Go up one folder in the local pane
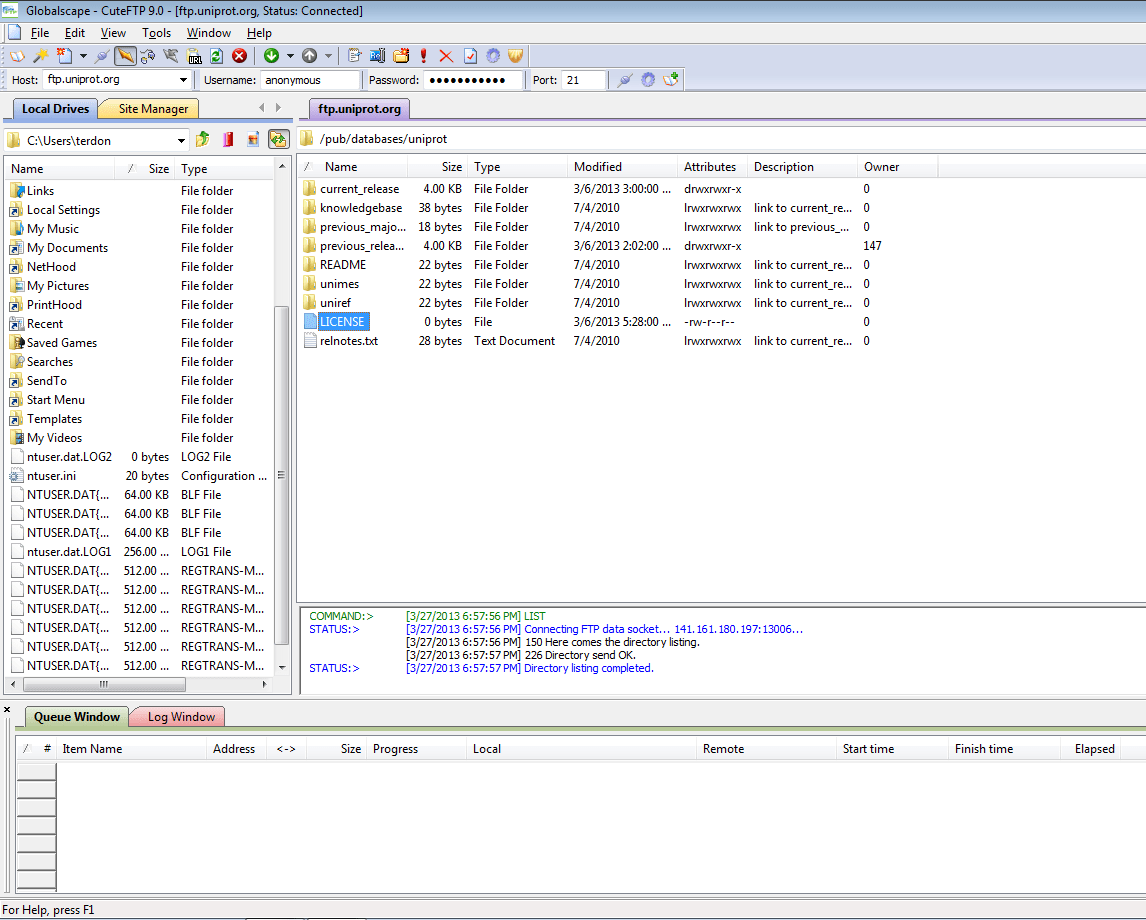1146x920 pixels. [x=202, y=139]
